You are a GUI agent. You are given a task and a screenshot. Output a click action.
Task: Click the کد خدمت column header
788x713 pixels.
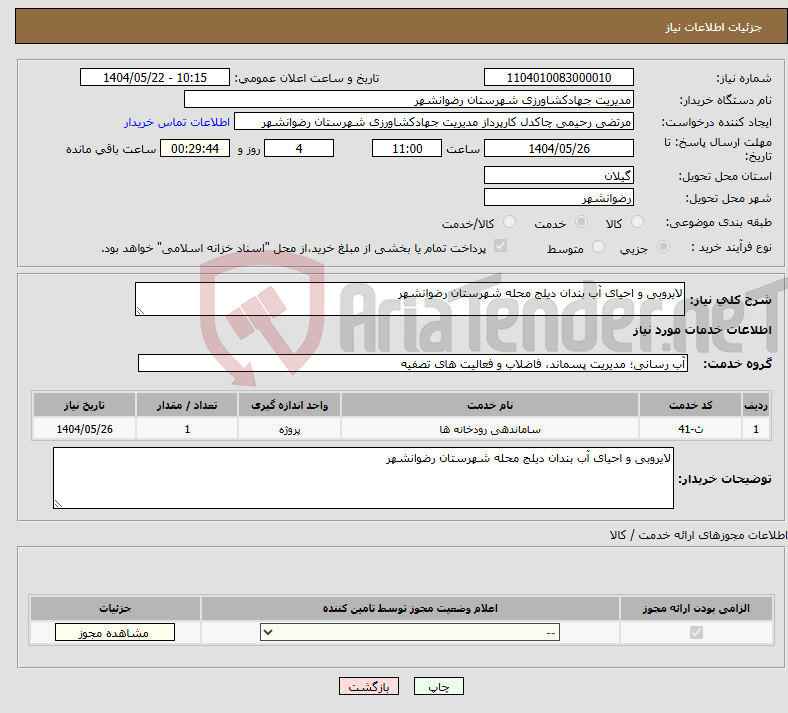click(691, 404)
